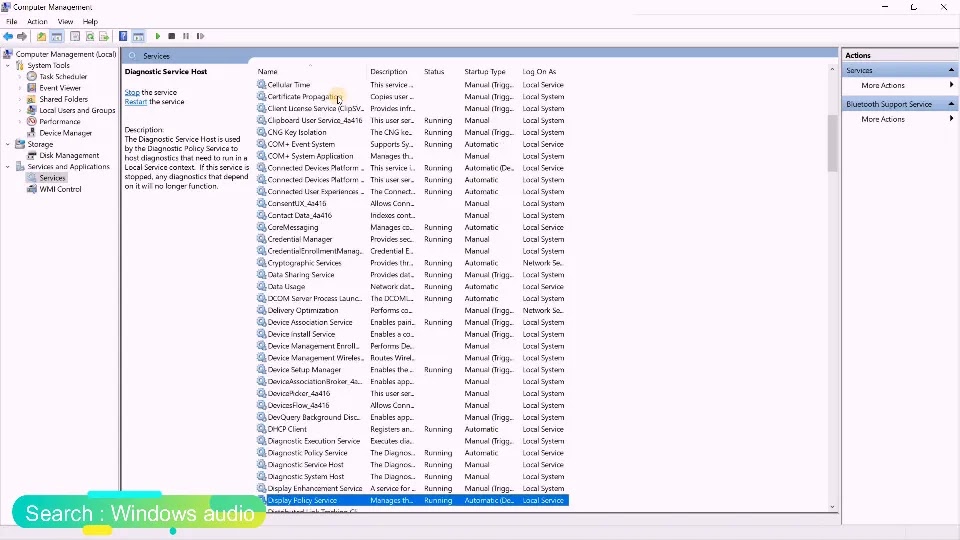Click the Pause Service toolbar icon
This screenshot has width=960, height=540.
186,36
